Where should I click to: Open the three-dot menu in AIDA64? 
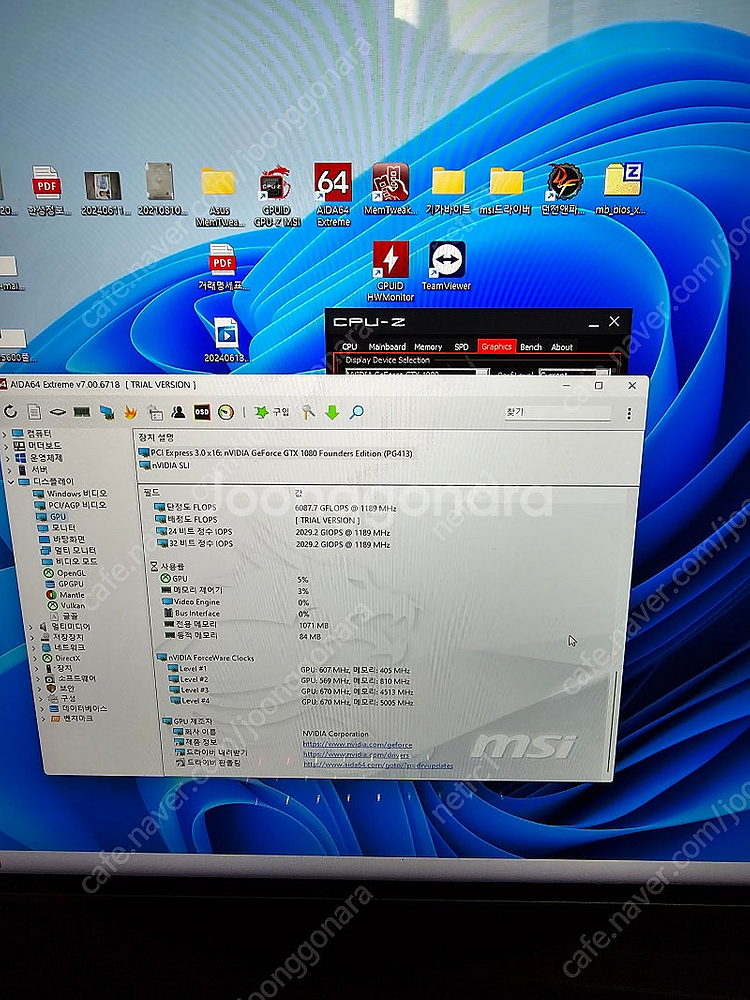[x=629, y=414]
